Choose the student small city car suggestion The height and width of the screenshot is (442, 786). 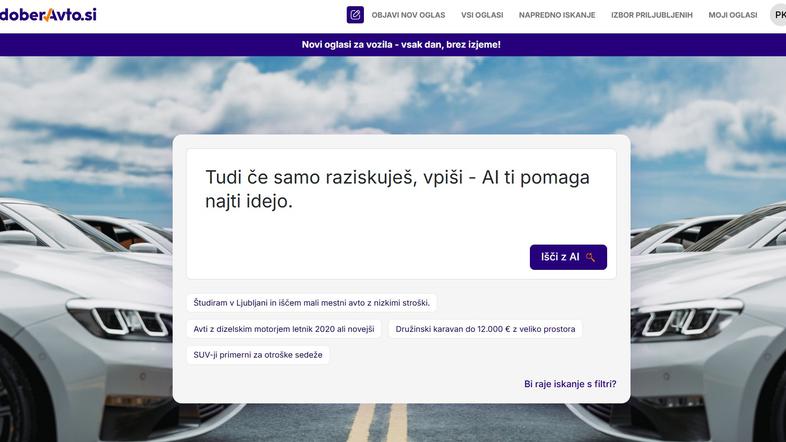click(312, 302)
